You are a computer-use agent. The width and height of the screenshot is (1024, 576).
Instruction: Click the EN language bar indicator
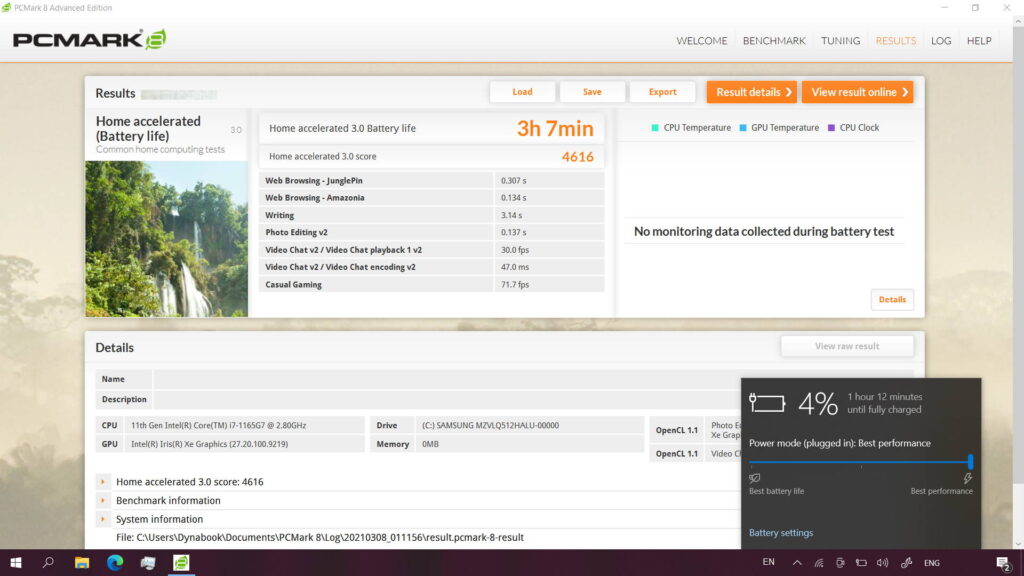(x=769, y=562)
